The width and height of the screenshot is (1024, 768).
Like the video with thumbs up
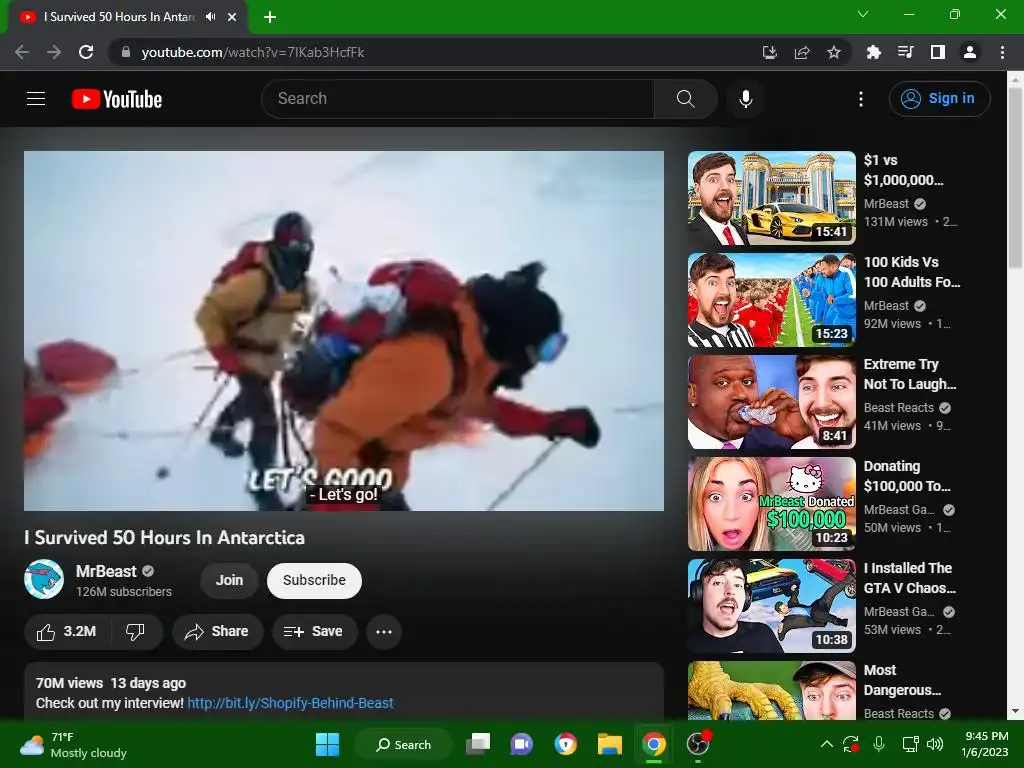[66, 632]
